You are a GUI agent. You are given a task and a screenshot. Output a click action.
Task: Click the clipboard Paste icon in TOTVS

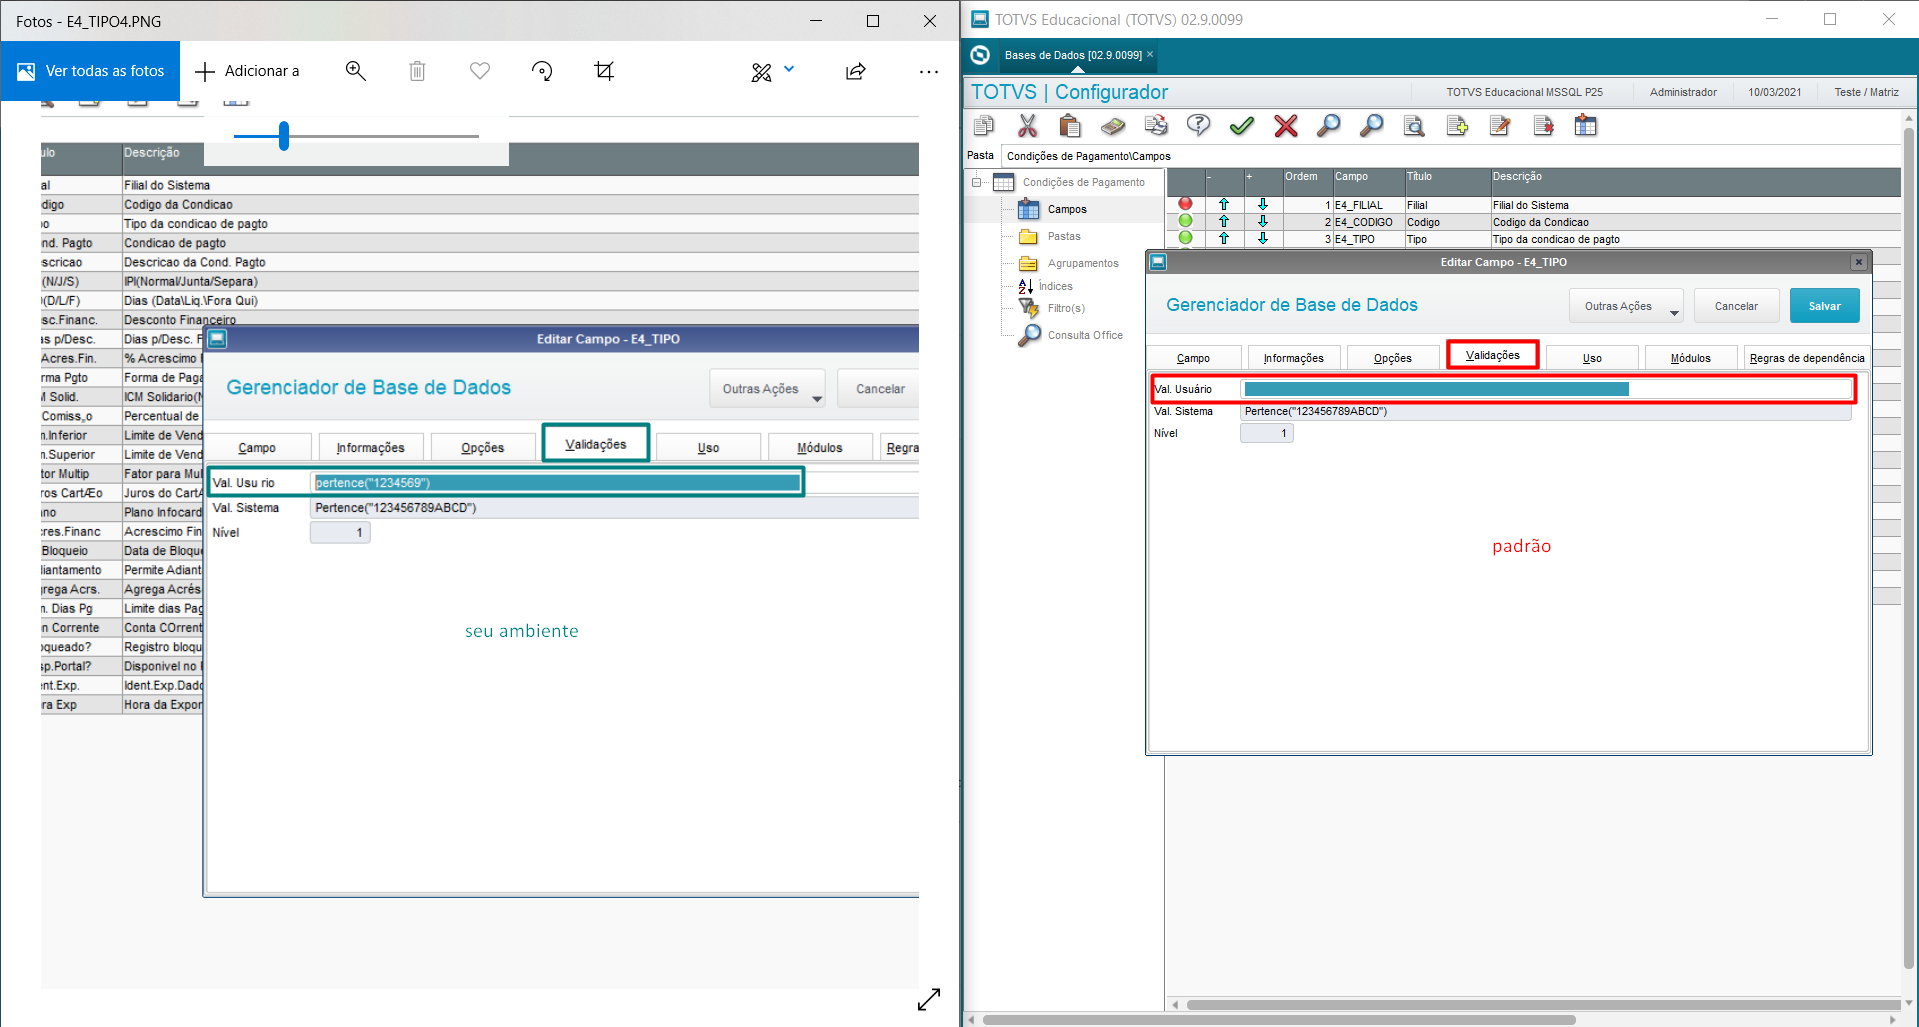1070,125
